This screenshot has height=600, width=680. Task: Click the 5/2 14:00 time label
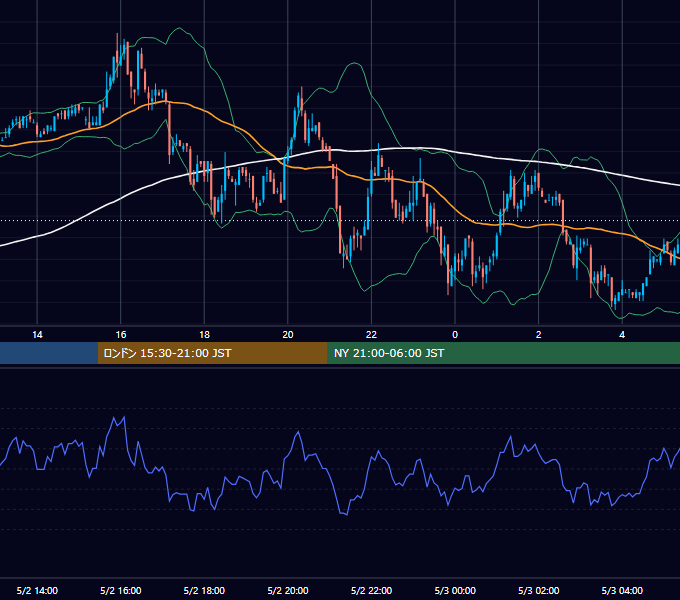pos(37,590)
